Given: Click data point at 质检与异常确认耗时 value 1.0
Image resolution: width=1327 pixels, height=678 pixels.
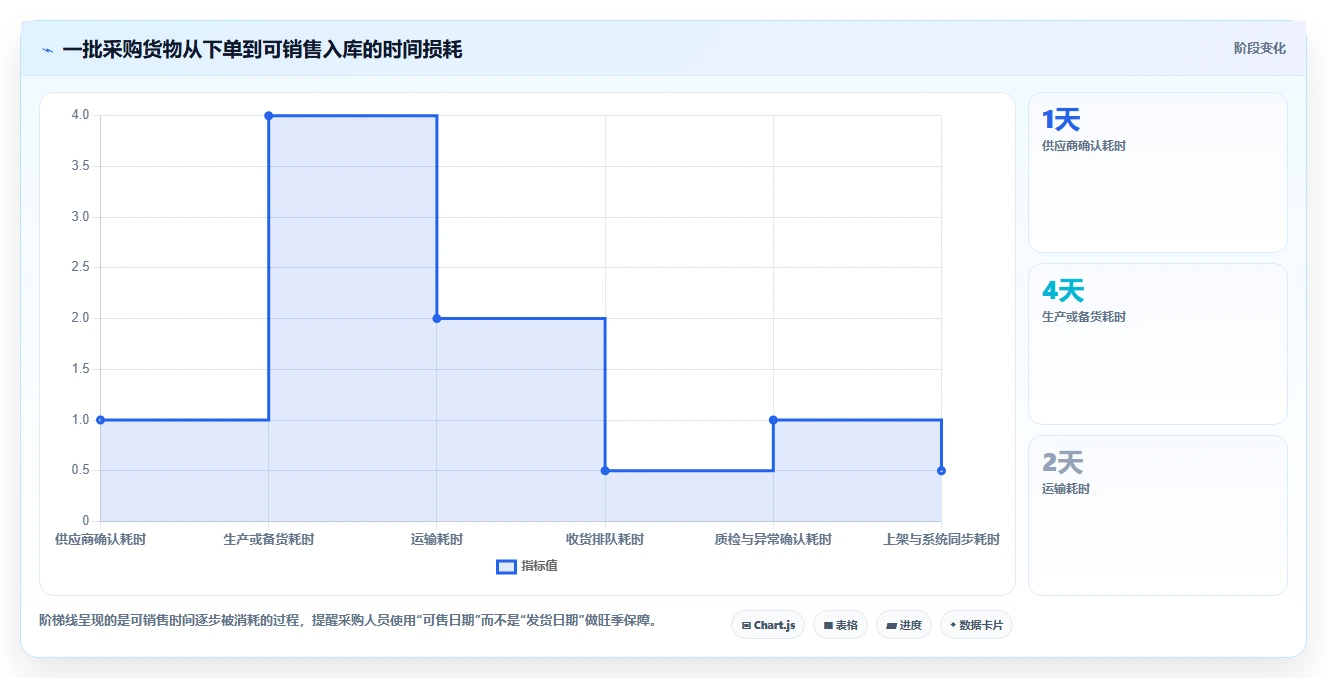Looking at the screenshot, I should coord(773,420).
